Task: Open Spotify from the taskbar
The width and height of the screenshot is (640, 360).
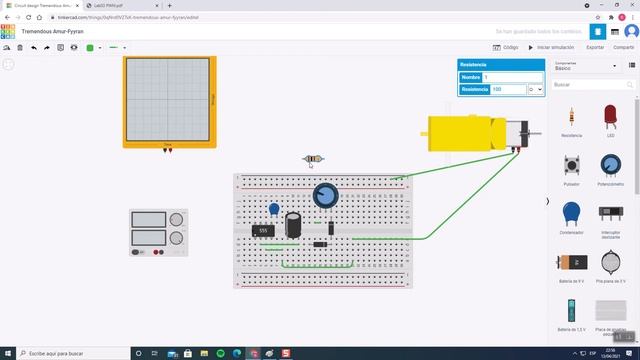Action: click(x=220, y=353)
